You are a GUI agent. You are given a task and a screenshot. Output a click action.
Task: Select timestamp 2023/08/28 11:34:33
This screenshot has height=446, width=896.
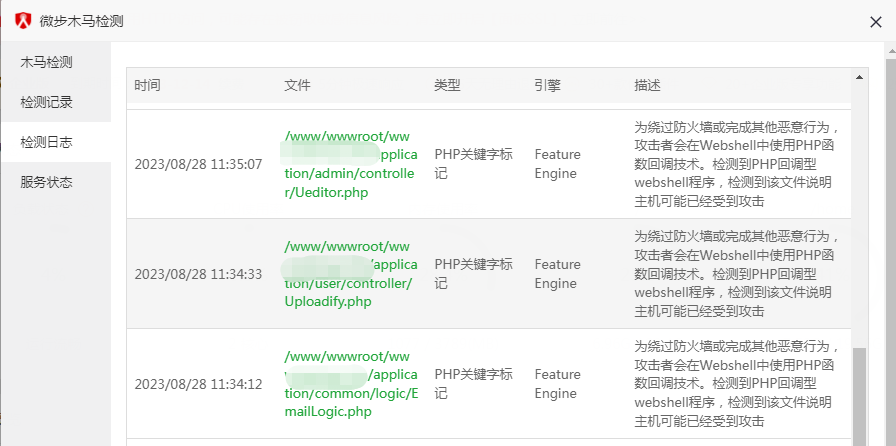(198, 274)
